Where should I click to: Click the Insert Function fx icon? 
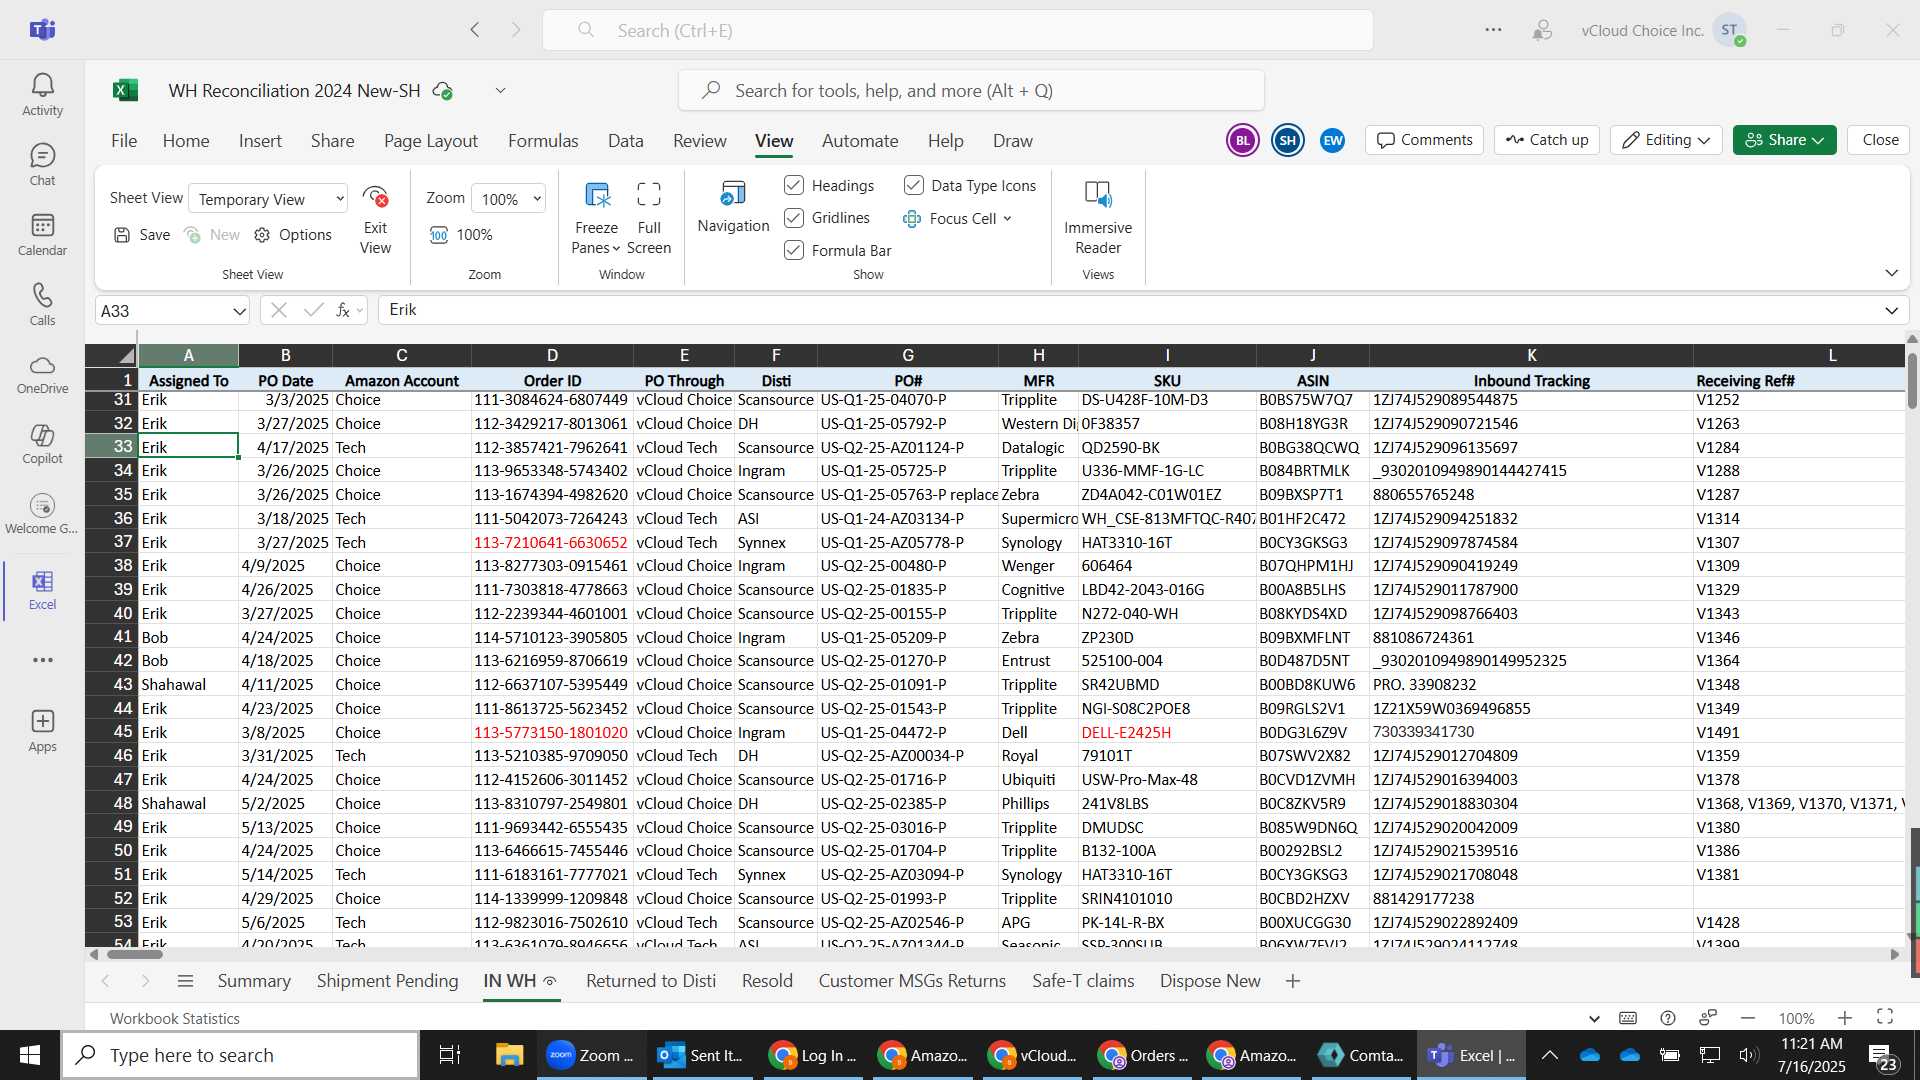(x=343, y=311)
